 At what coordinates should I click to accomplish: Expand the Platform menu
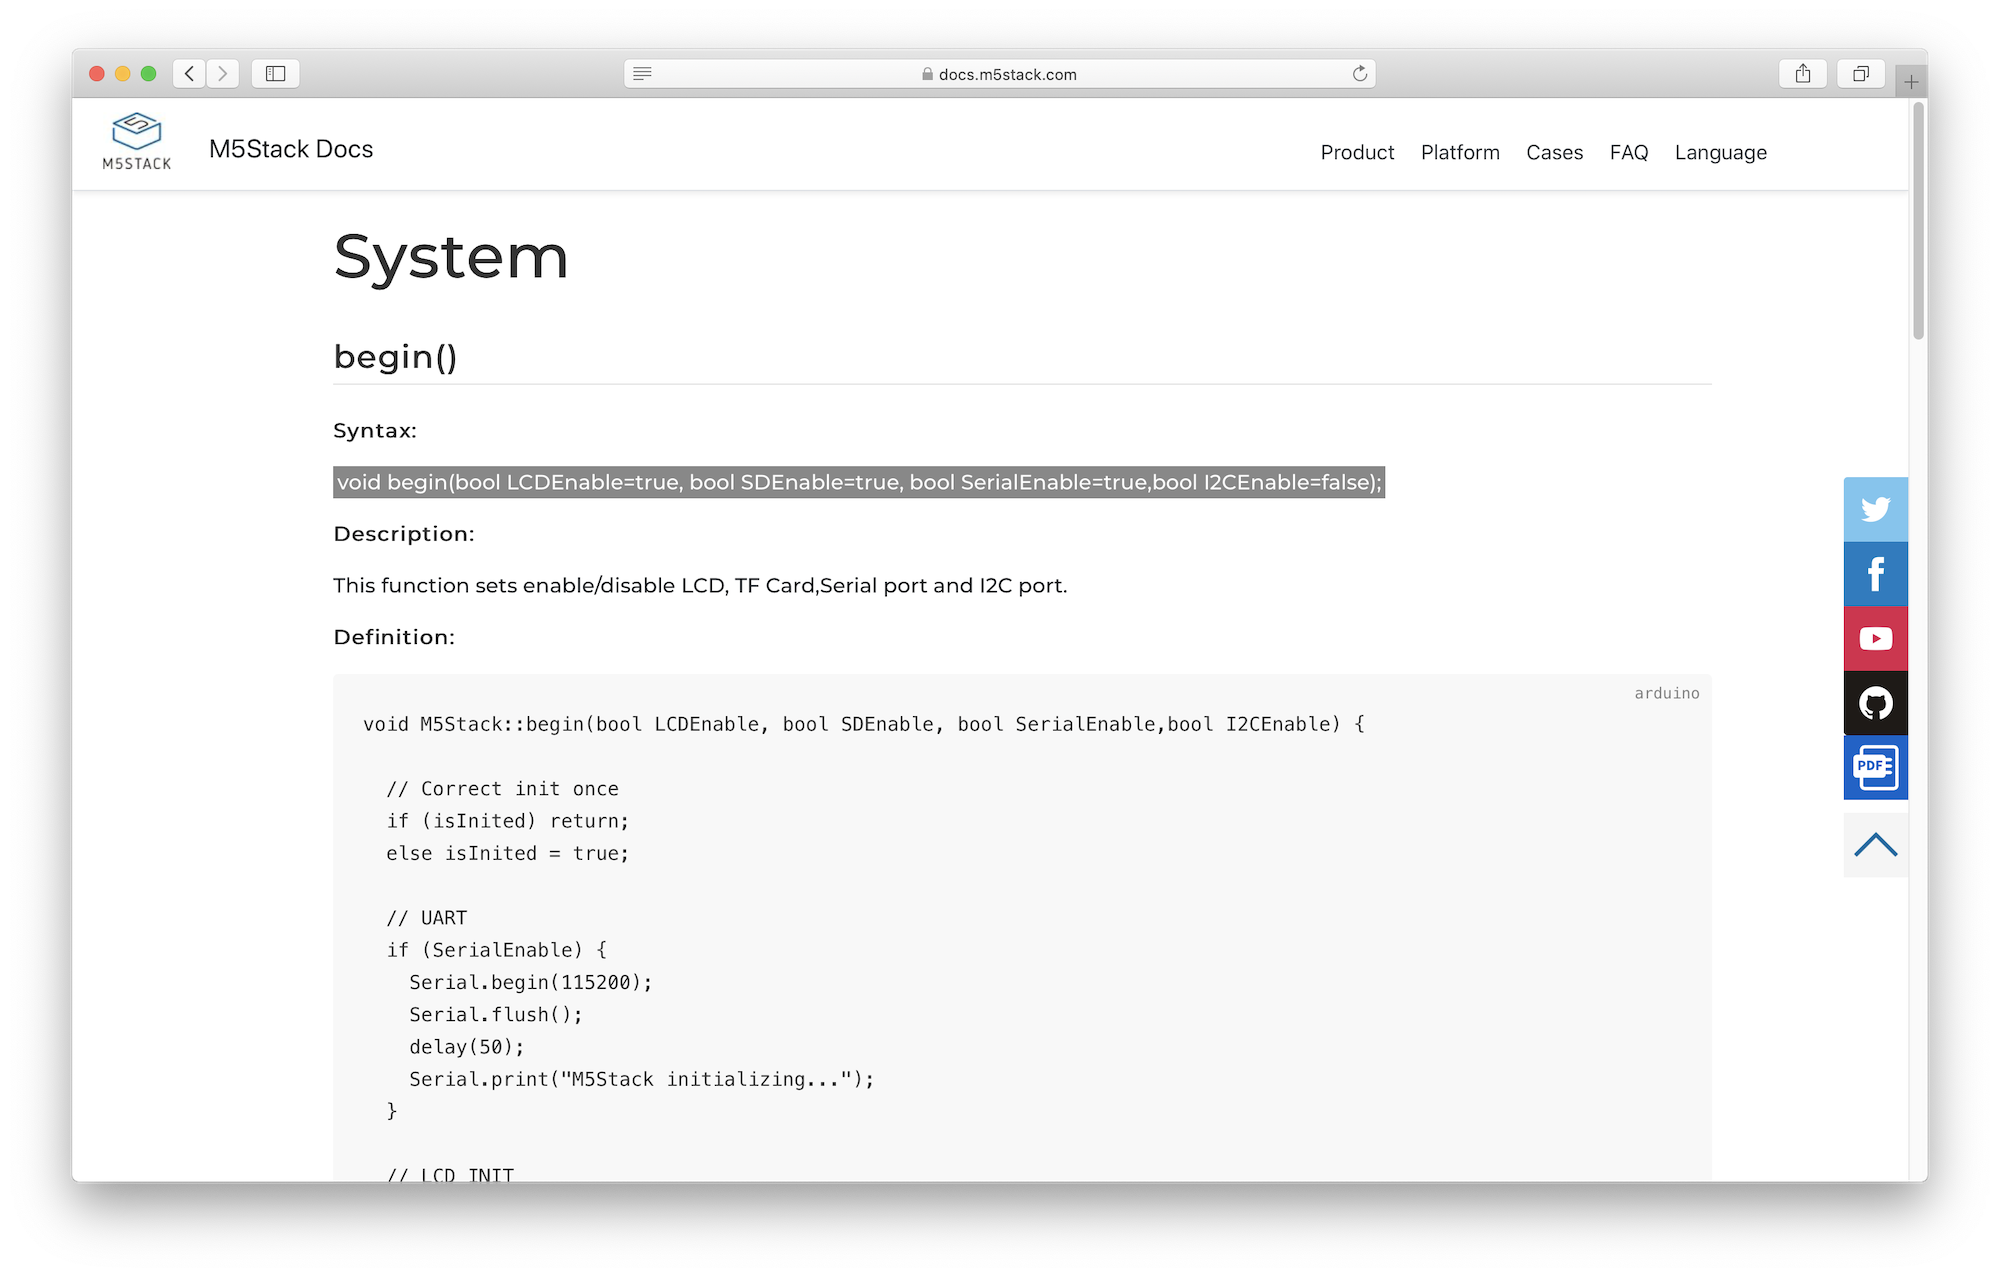1459,153
